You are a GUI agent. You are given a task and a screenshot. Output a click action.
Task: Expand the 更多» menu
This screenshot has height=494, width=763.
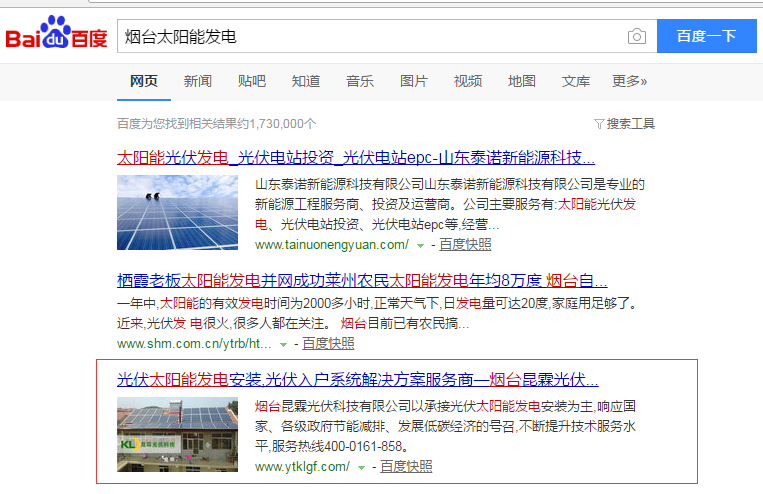pos(629,81)
